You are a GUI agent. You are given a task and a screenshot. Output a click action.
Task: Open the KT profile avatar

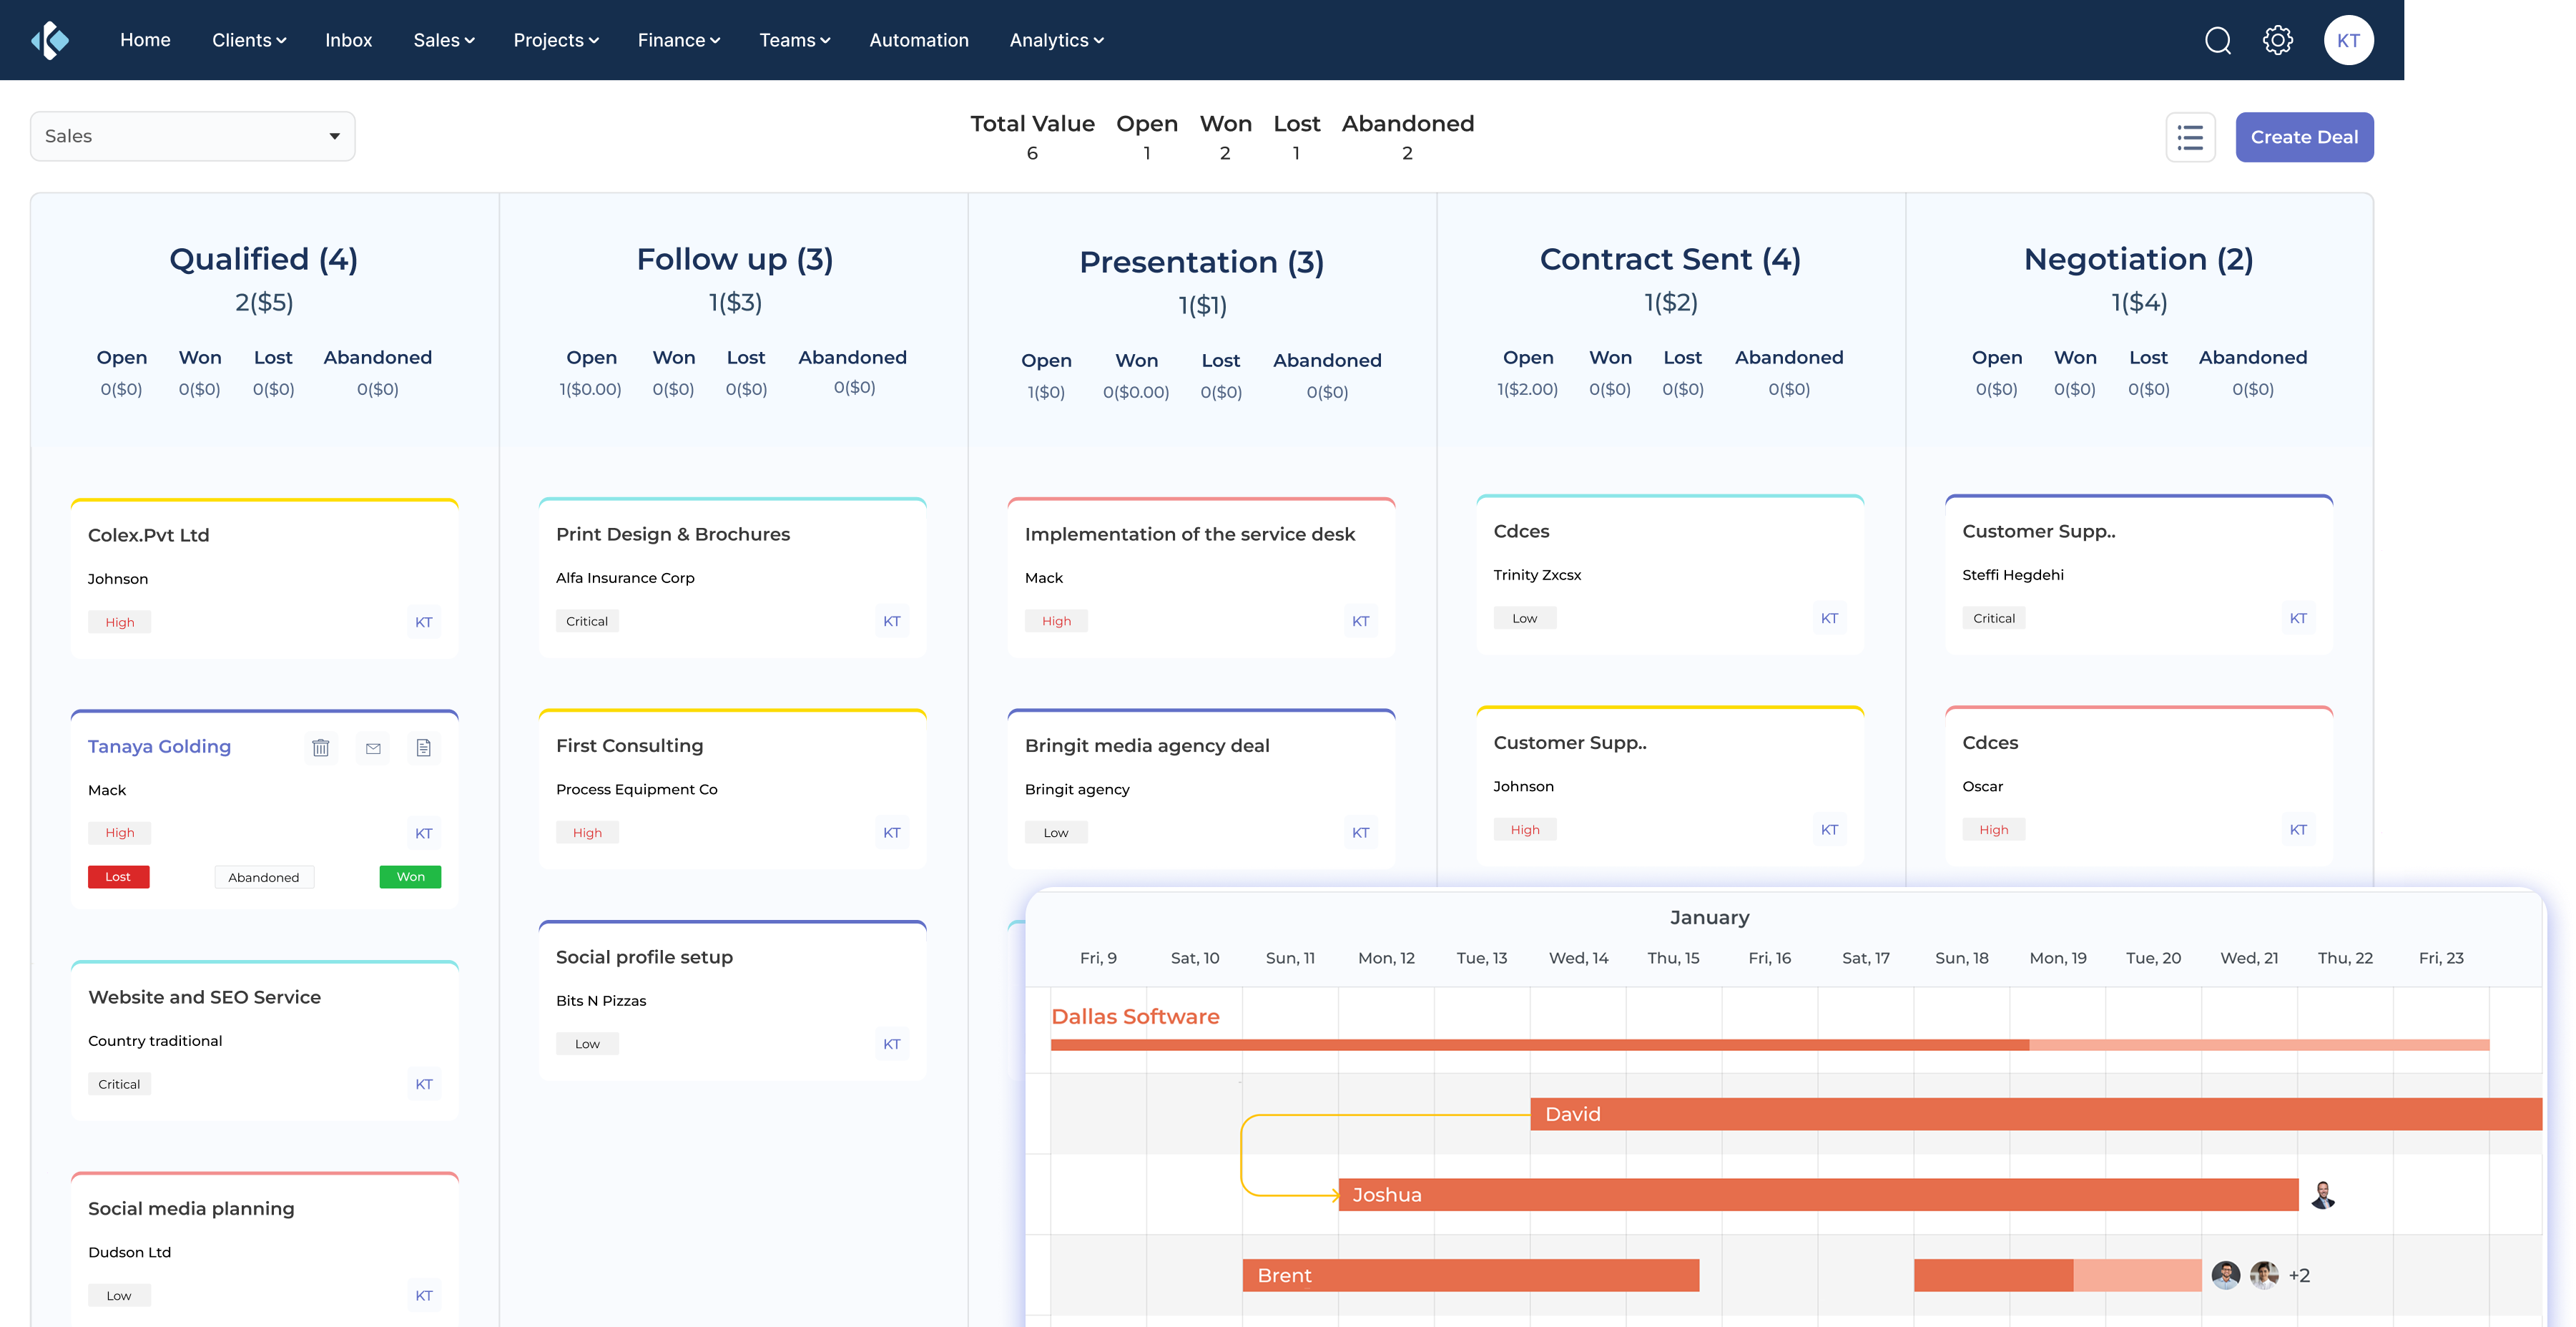click(x=2348, y=40)
